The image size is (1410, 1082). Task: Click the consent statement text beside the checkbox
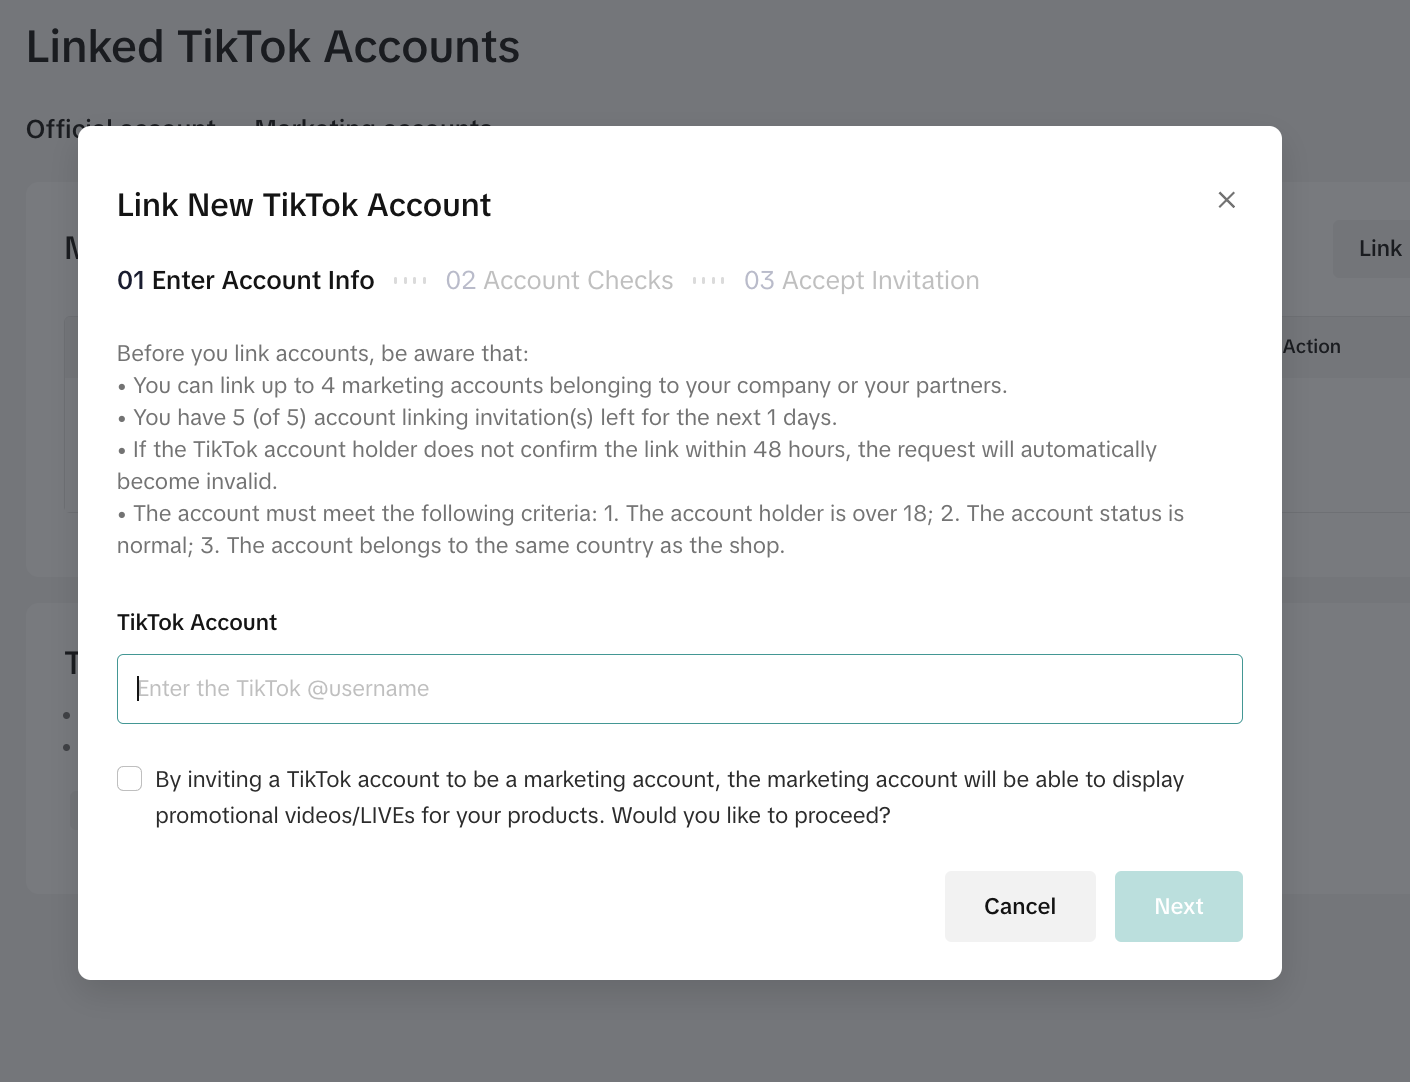tap(668, 797)
